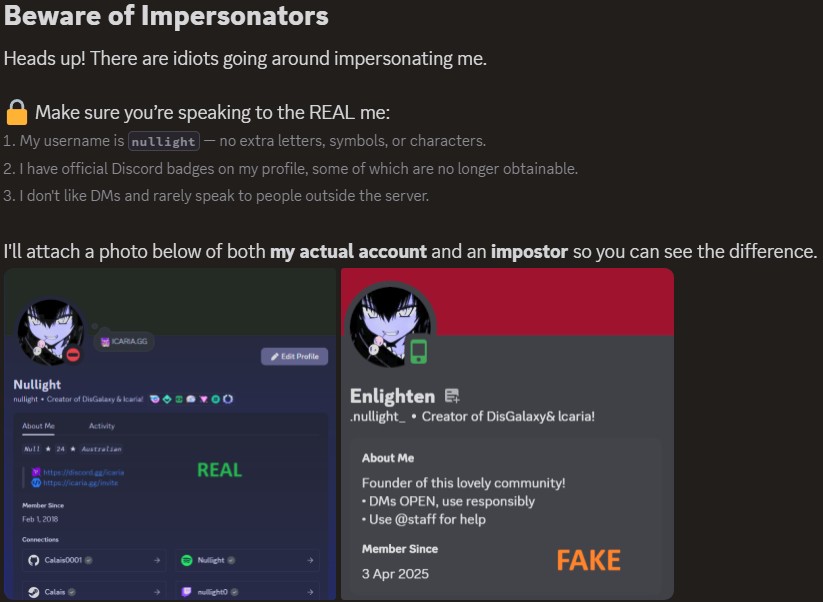Viewport: 823px width, 602px height.
Task: Switch to the Activity tab
Action: [x=101, y=426]
